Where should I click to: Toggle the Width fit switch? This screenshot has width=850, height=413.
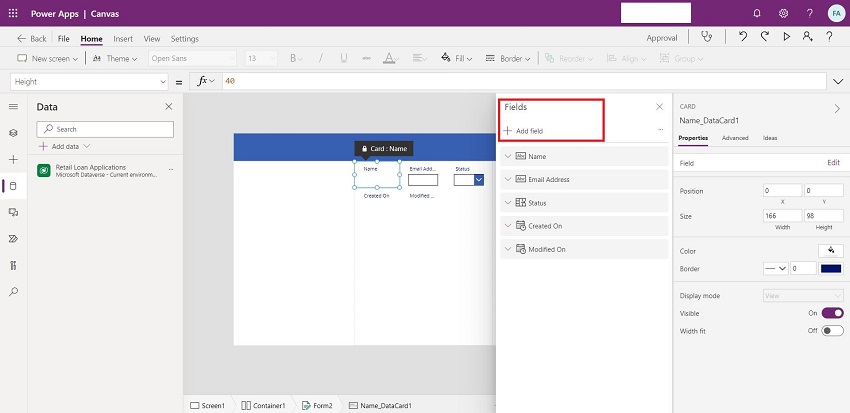point(832,331)
